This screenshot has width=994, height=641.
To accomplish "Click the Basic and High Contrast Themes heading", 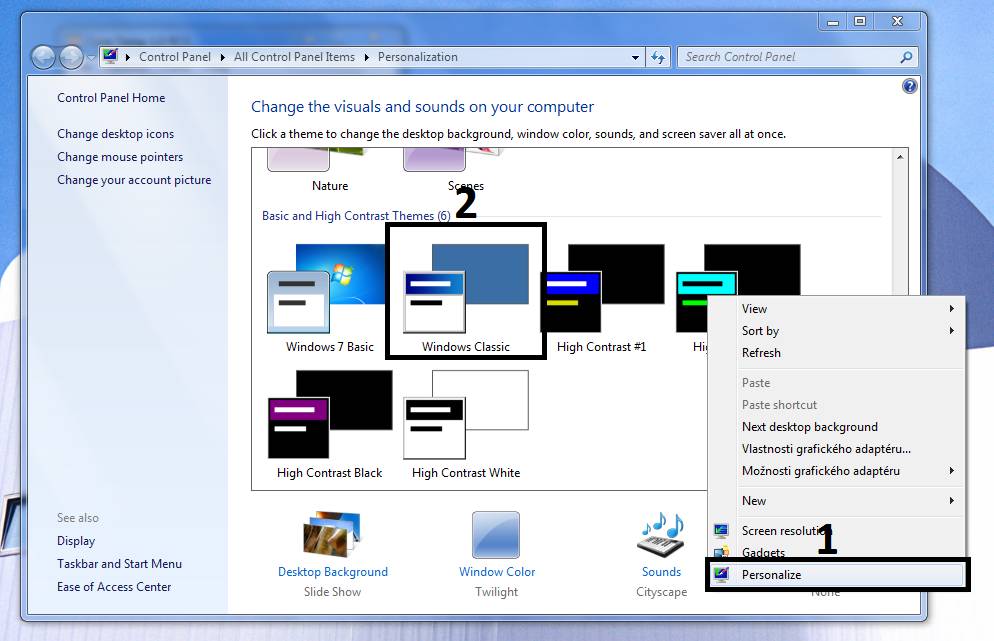I will 356,216.
